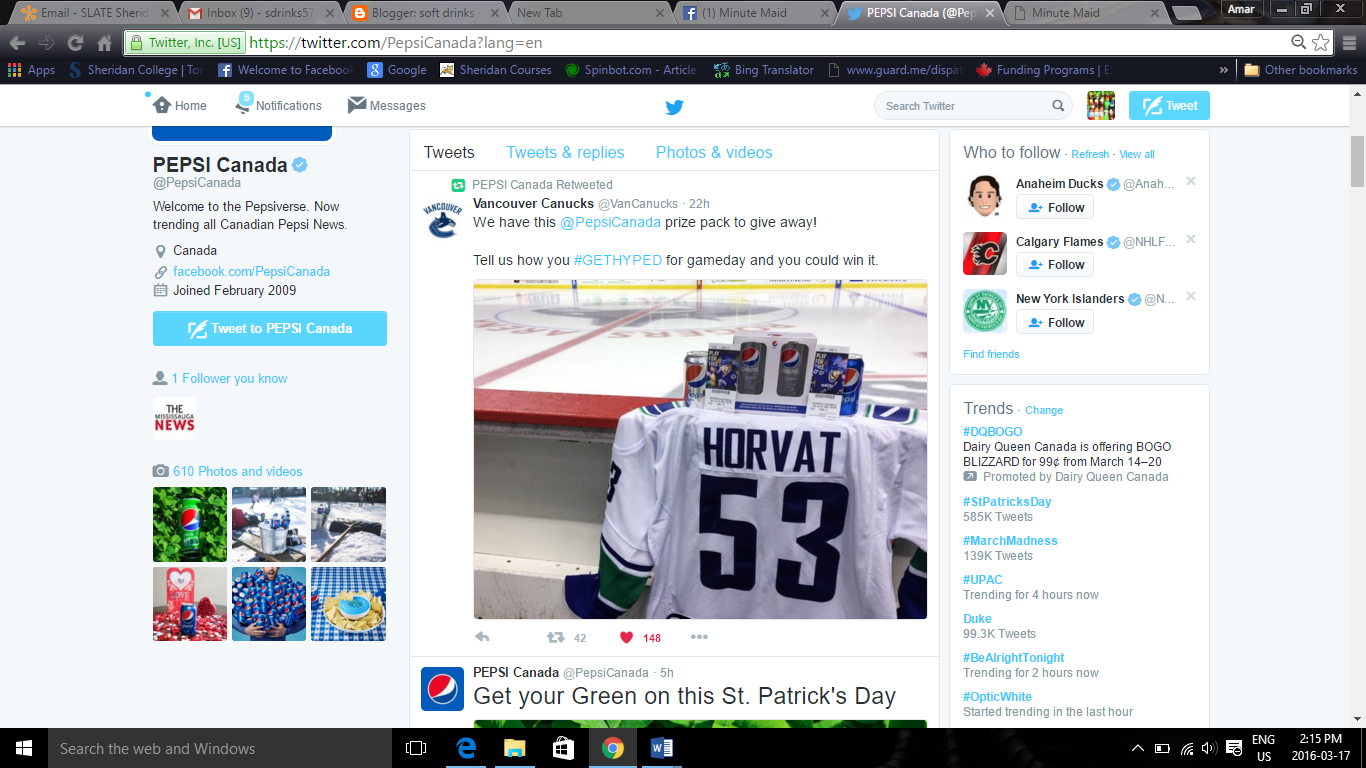Open facebook.com/PepsiCanada profile link
Viewport: 1366px width, 768px height.
click(x=251, y=271)
